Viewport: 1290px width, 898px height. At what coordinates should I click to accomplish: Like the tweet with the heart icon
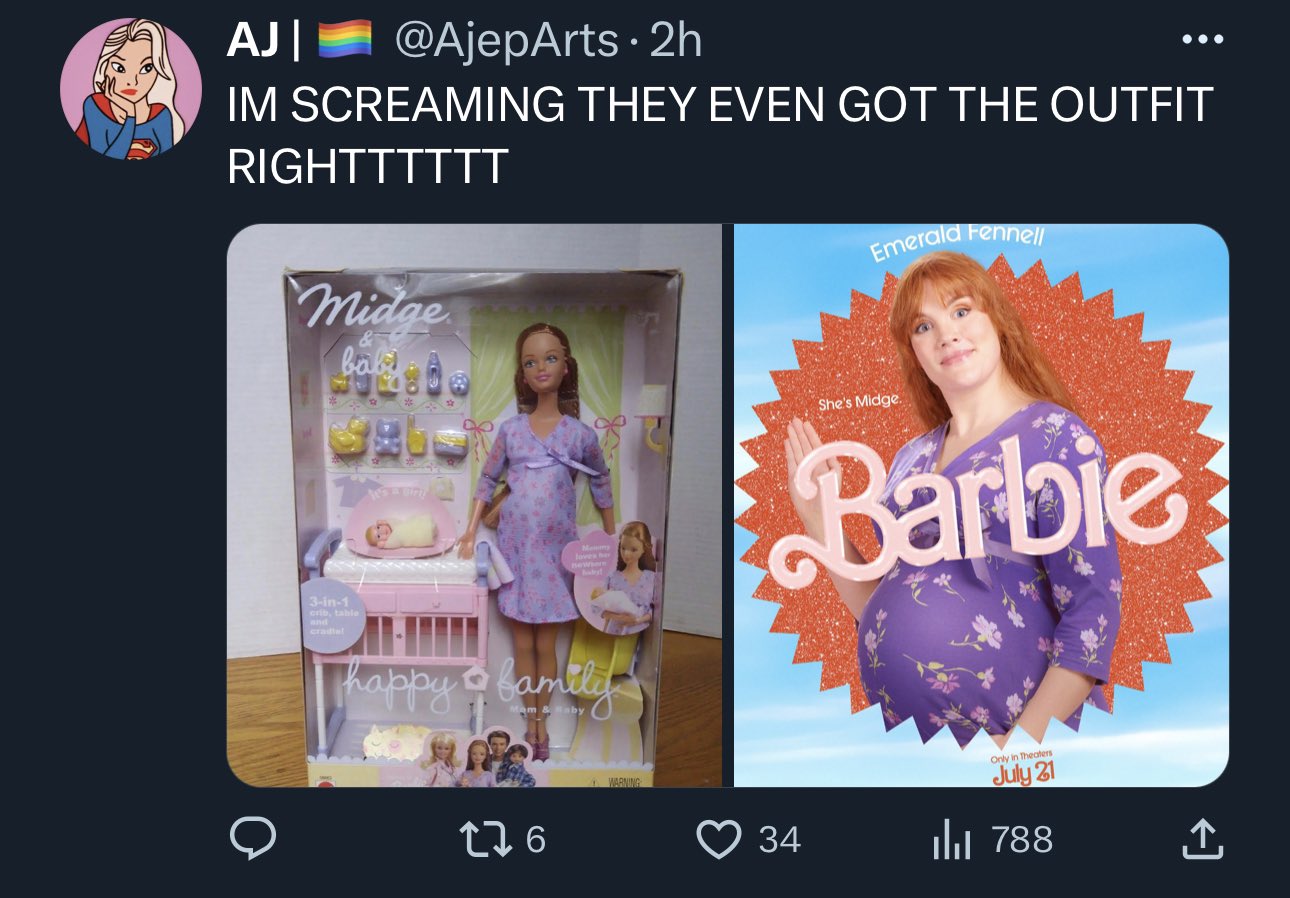(716, 839)
